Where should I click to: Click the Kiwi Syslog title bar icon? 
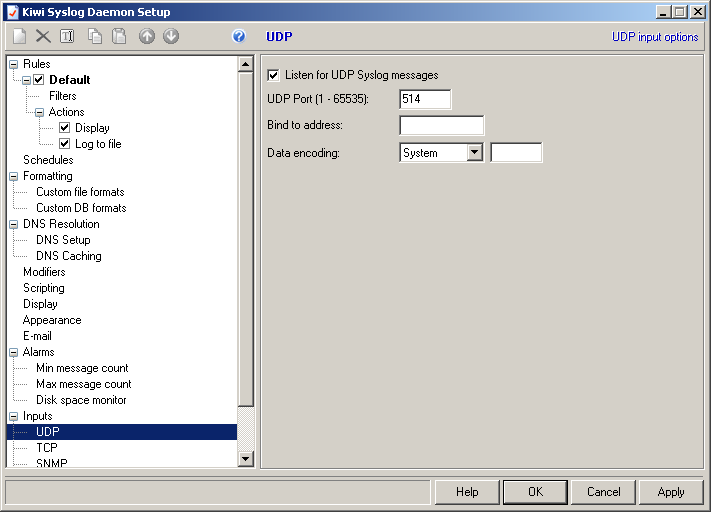13,12
